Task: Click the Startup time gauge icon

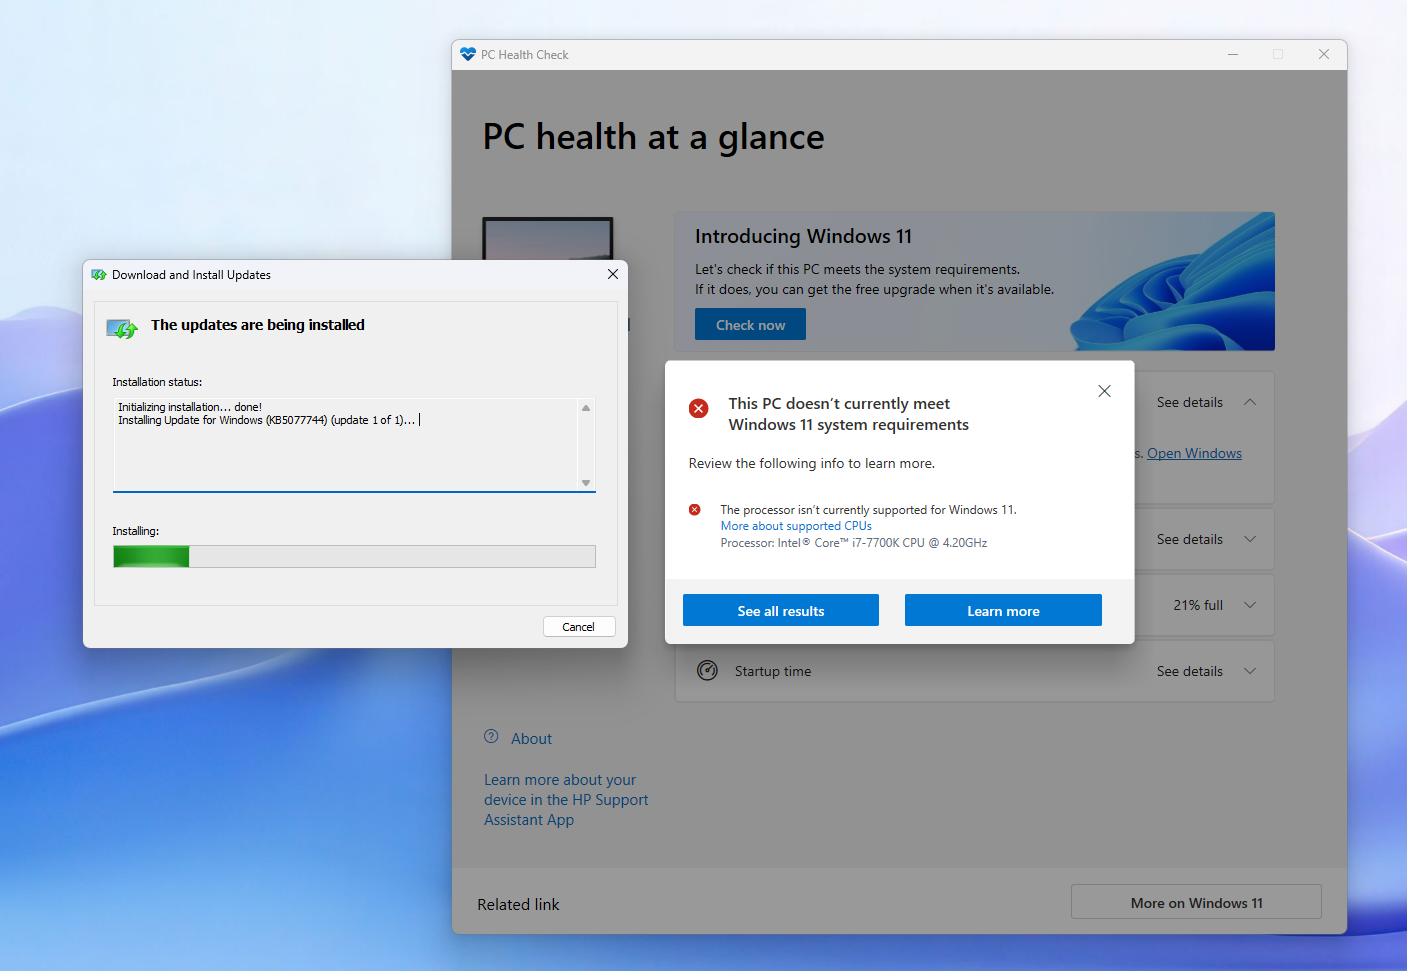Action: [707, 671]
